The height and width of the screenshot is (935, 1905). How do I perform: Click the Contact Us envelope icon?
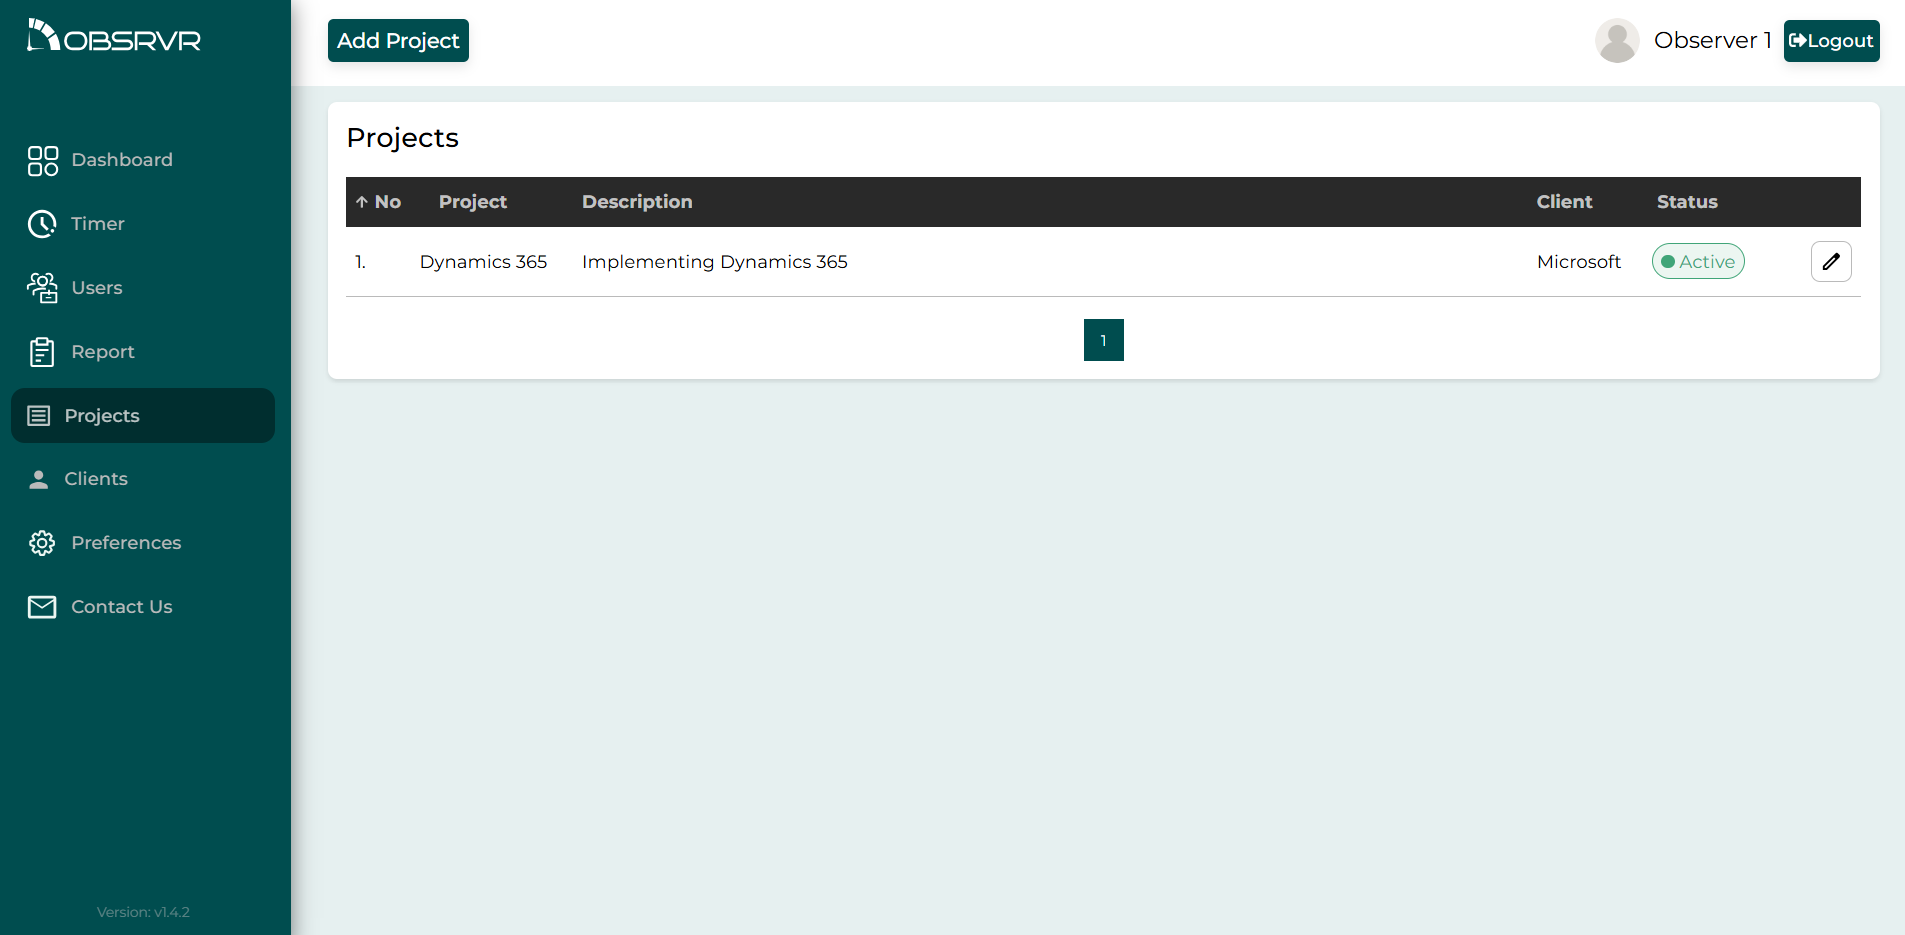(42, 607)
